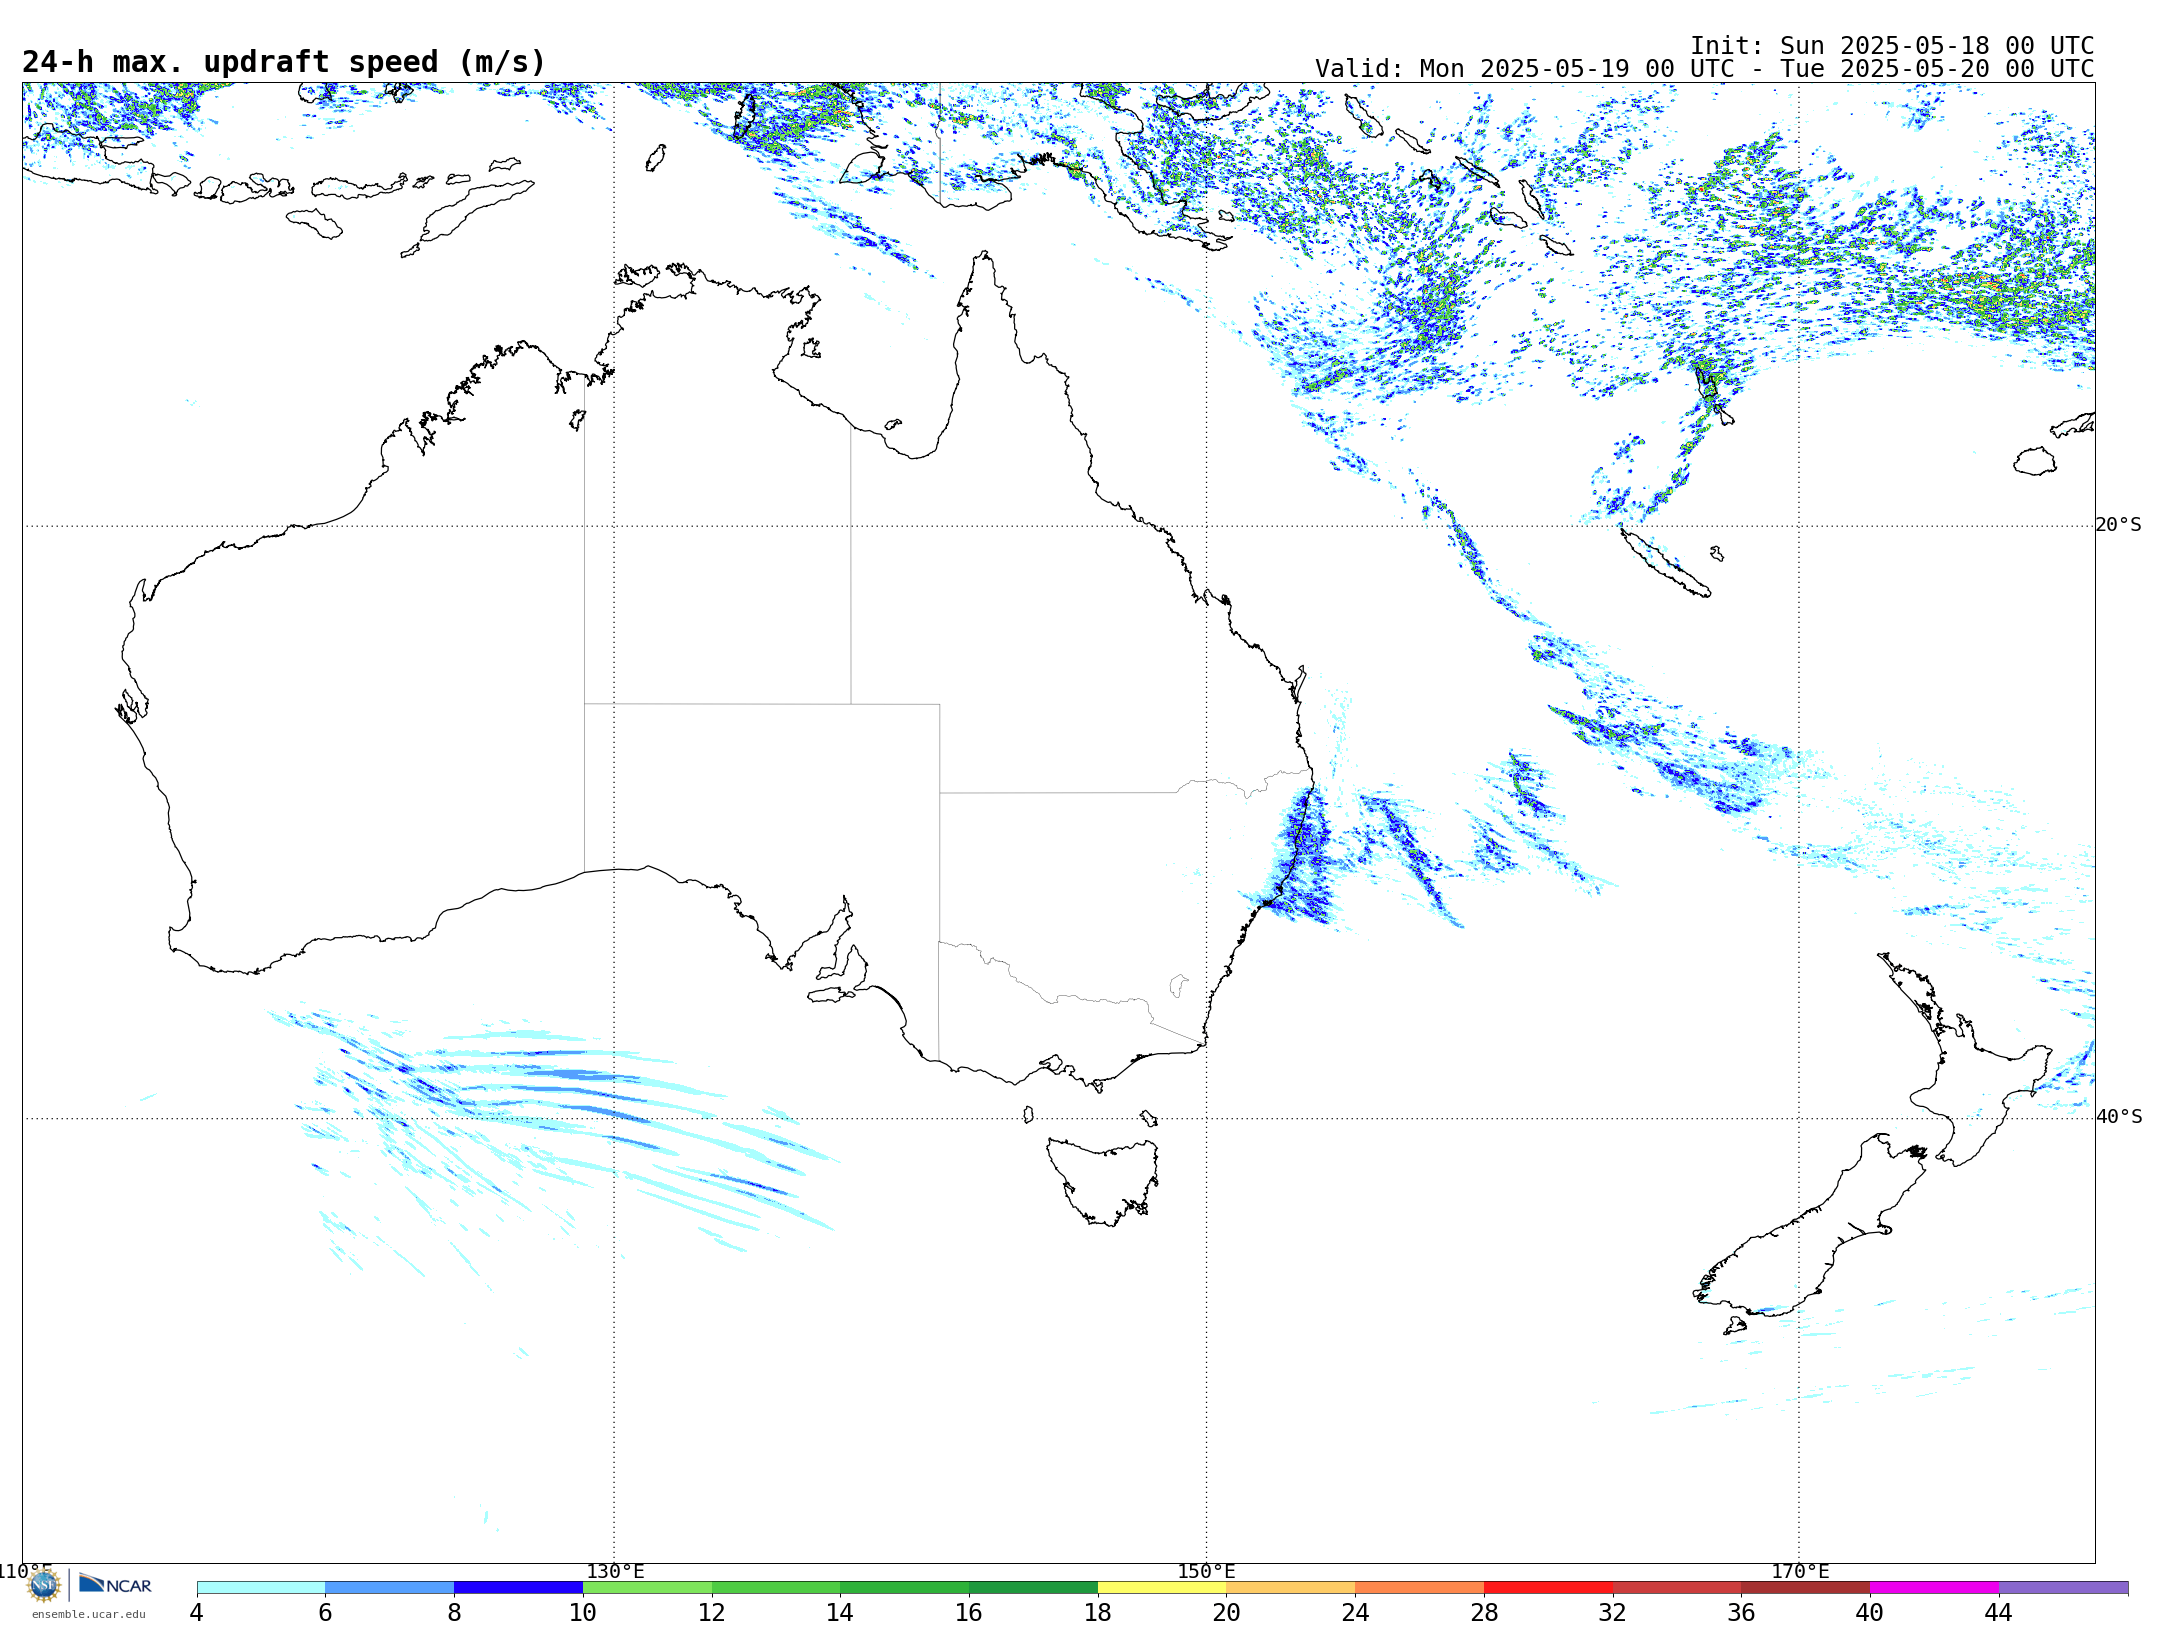Click the light cyan 4-6 color swatch
This screenshot has width=2160, height=1626.
261,1588
